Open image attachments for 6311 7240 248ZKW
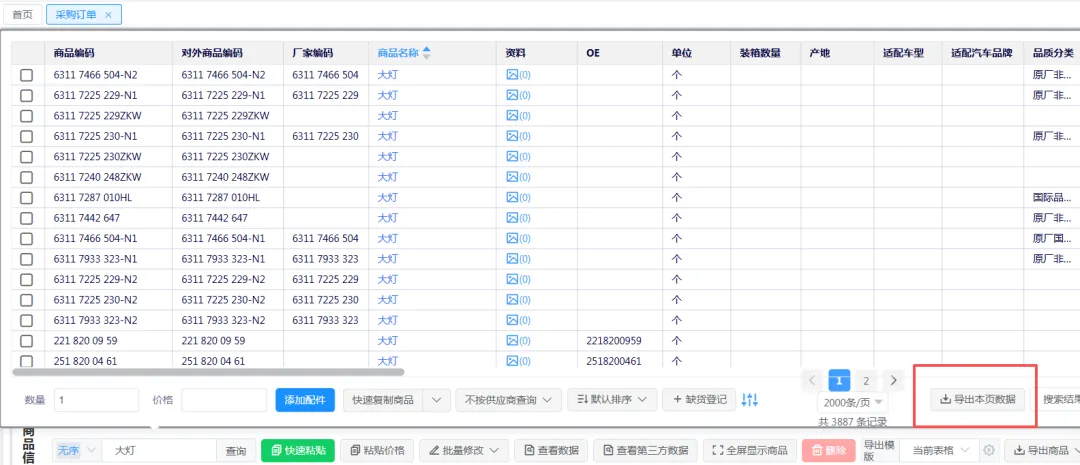 point(518,177)
